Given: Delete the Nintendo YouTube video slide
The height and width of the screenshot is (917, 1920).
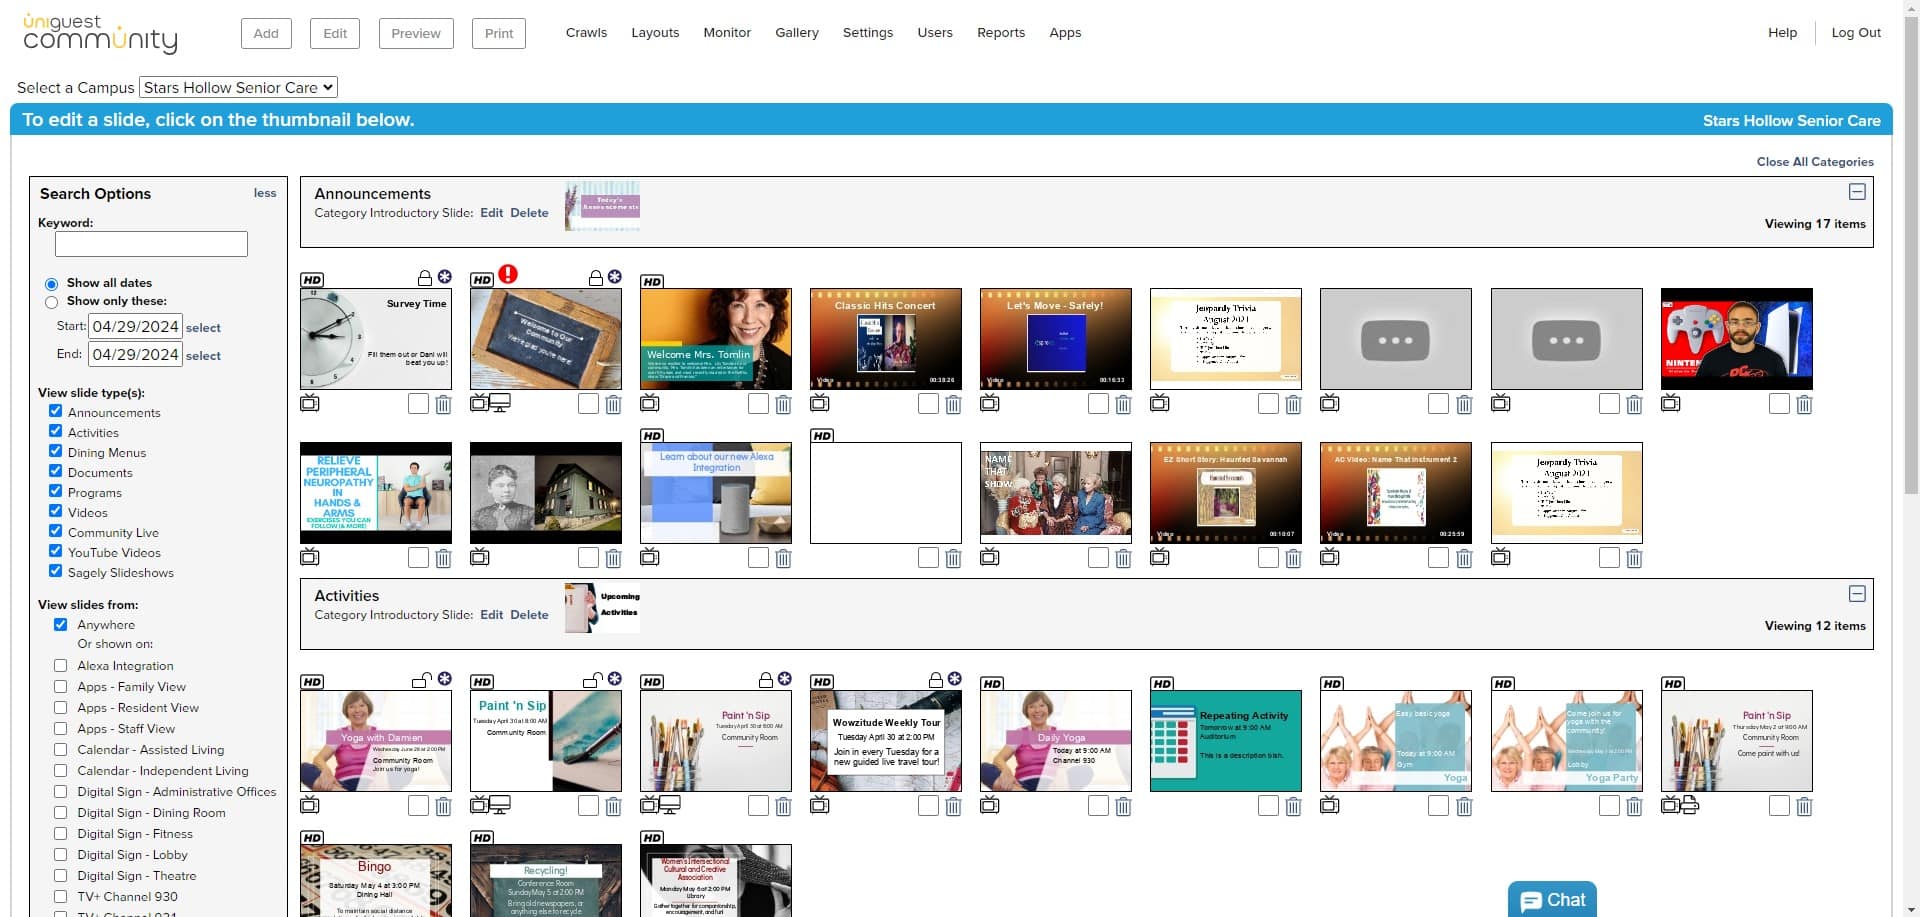Looking at the screenshot, I should click(1804, 404).
